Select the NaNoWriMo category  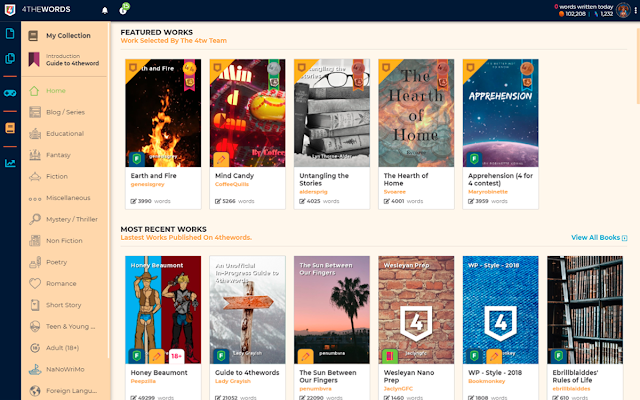64,369
